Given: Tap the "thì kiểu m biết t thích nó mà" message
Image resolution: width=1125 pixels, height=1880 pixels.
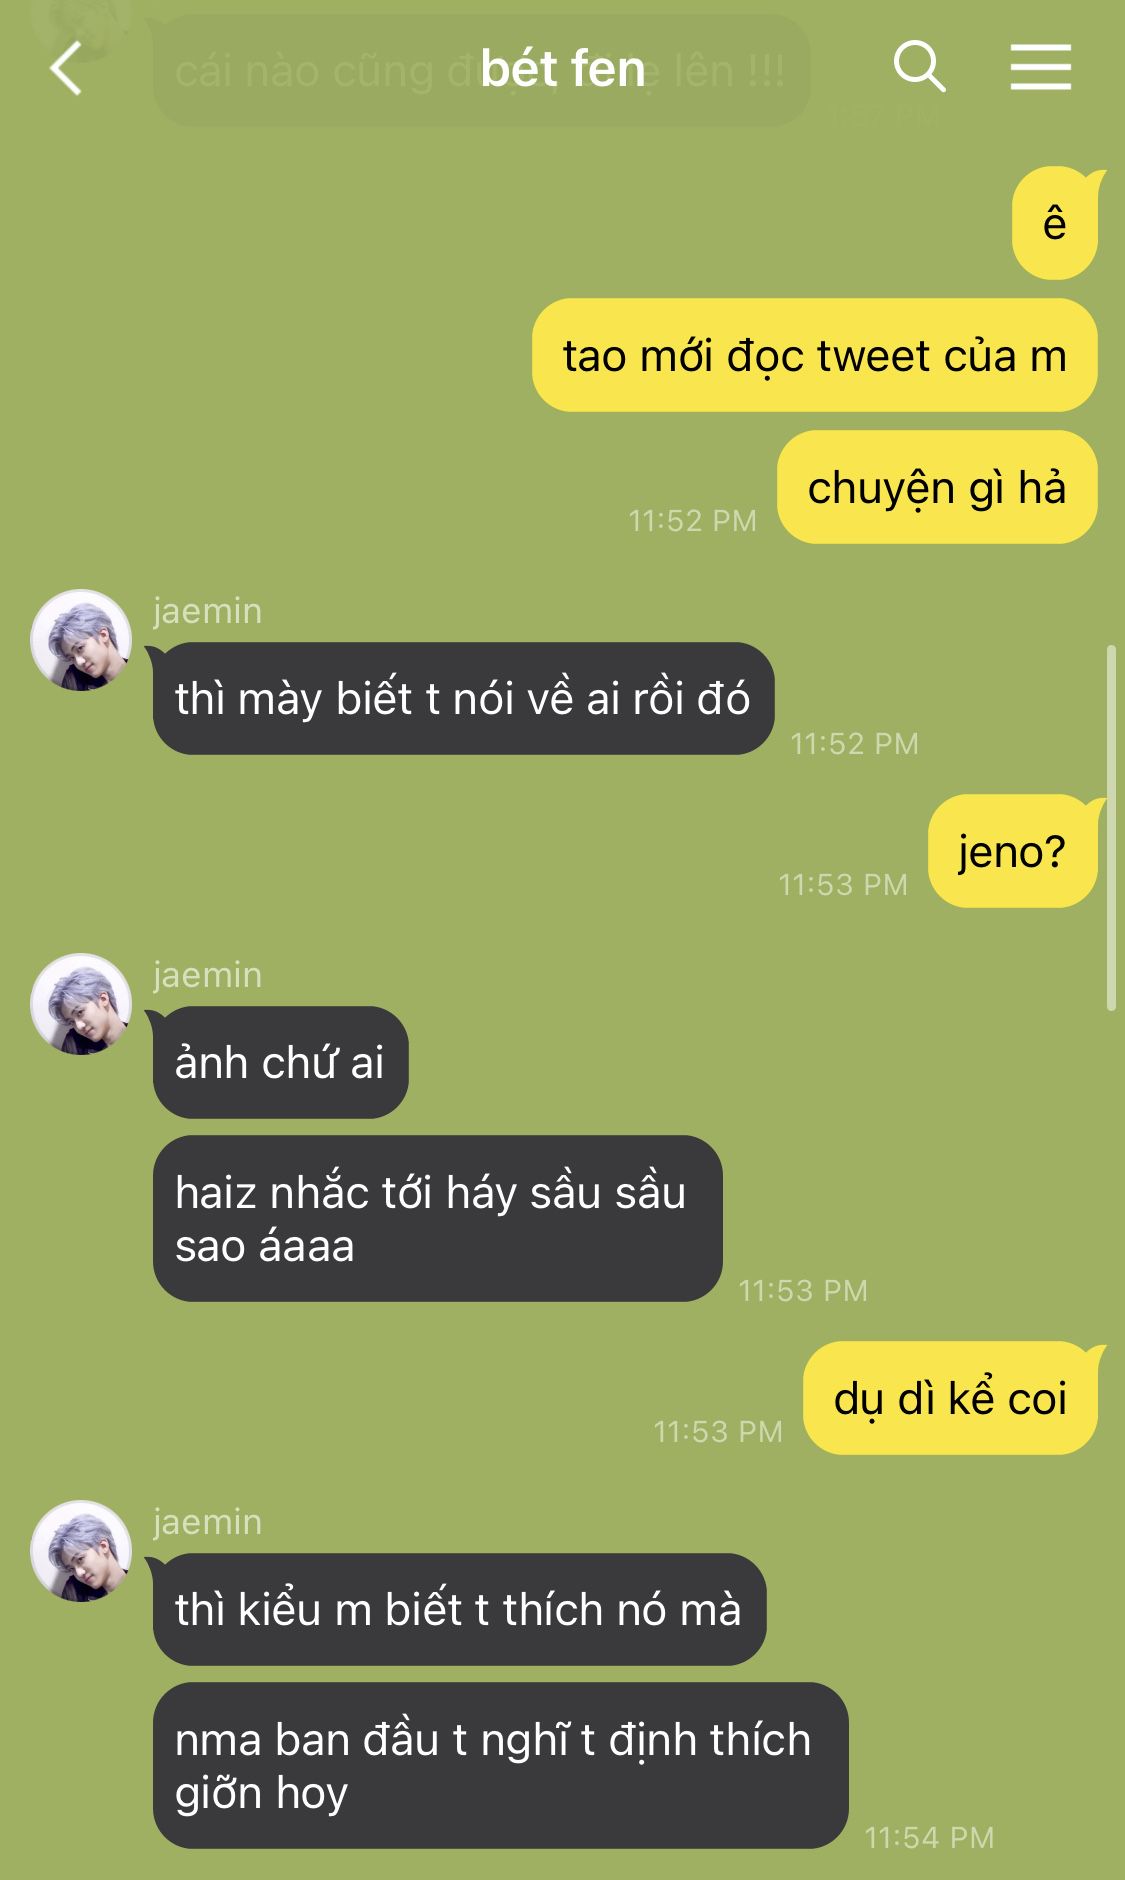Looking at the screenshot, I should coord(459,1609).
